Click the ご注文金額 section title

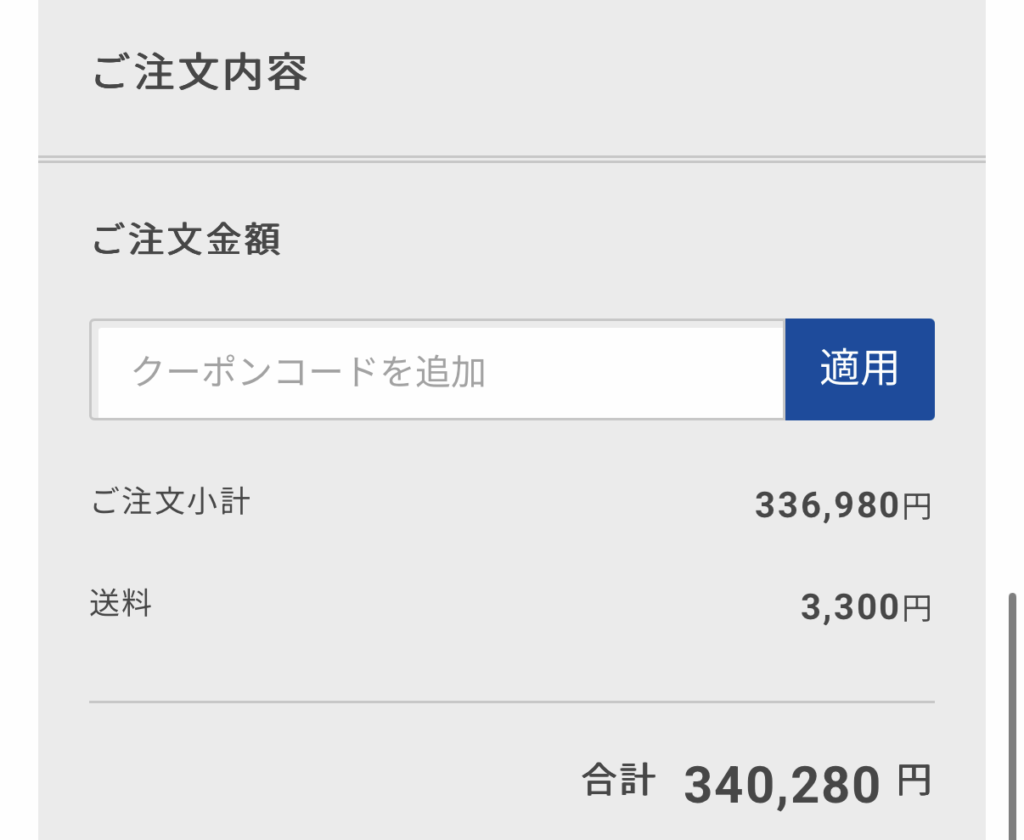(x=187, y=240)
